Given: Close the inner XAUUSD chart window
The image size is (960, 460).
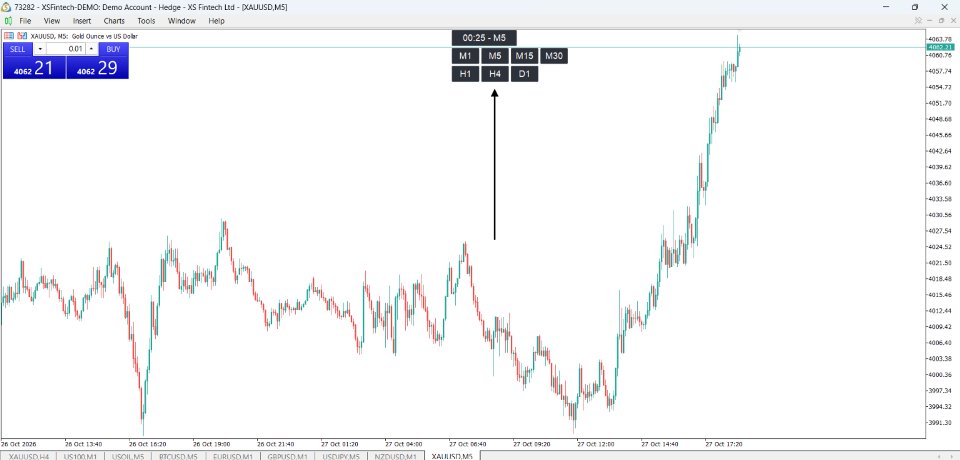Looking at the screenshot, I should pos(952,20).
